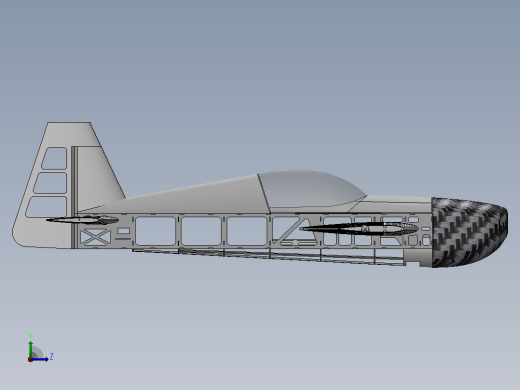This screenshot has width=520, height=390.
Task: Select the horizontal stabilizer airfoil at tail
Action: tap(82, 220)
